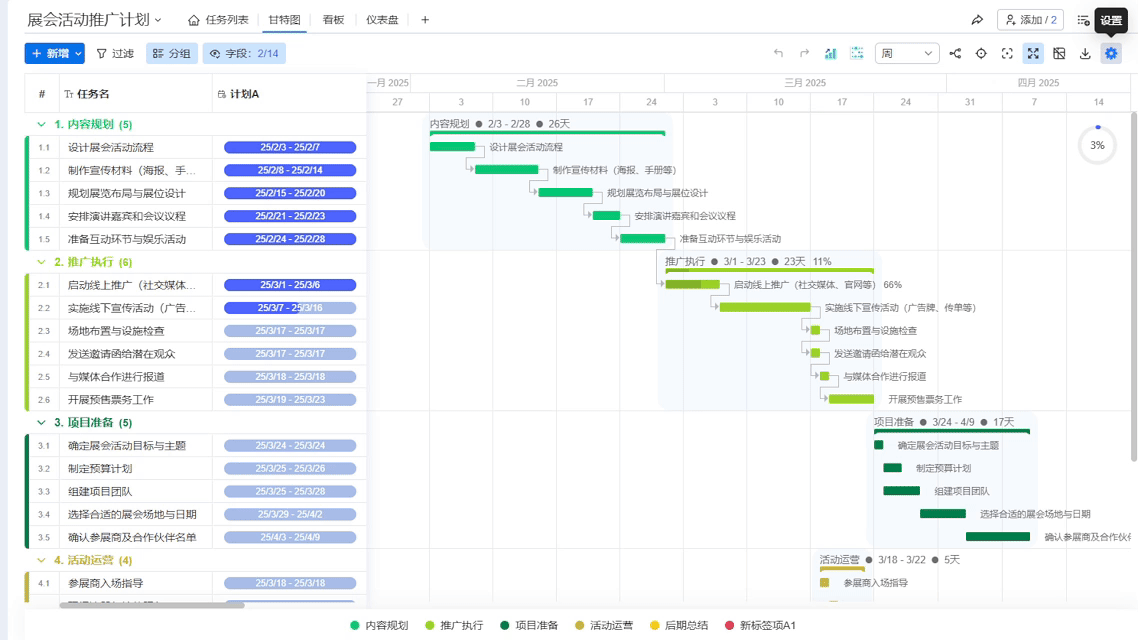Click the focus view icon
1138x640 pixels.
1007,53
